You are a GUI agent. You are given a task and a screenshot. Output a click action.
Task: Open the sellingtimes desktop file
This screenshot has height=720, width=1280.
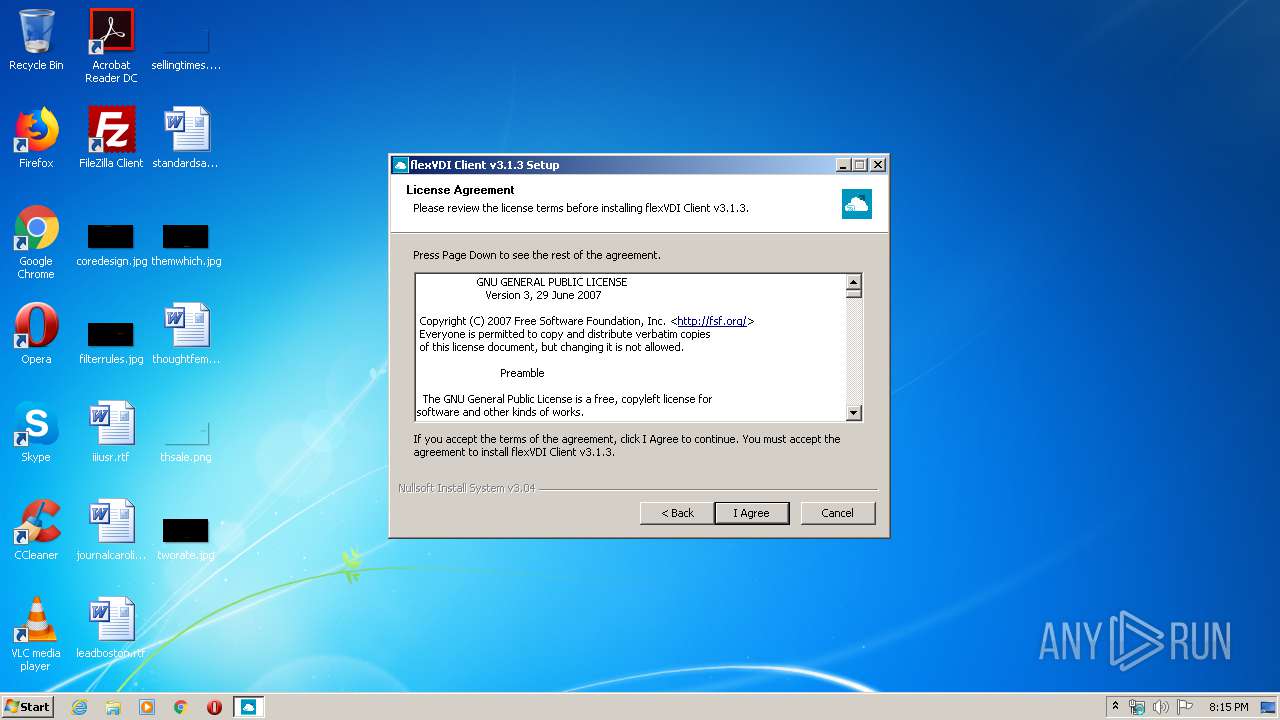pos(186,46)
